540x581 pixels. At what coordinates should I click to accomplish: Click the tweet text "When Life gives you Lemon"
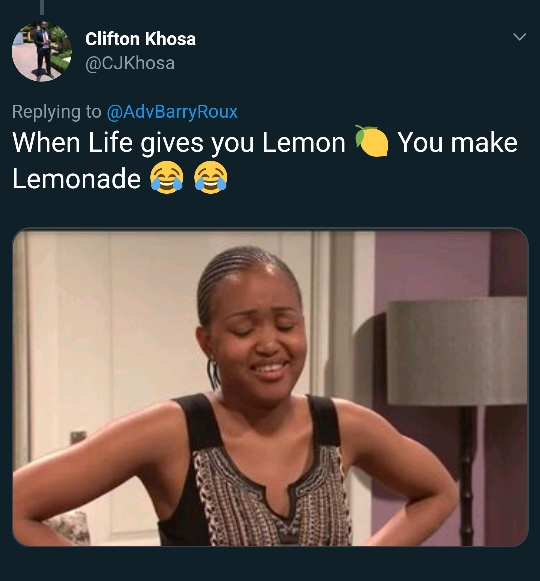click(x=179, y=143)
